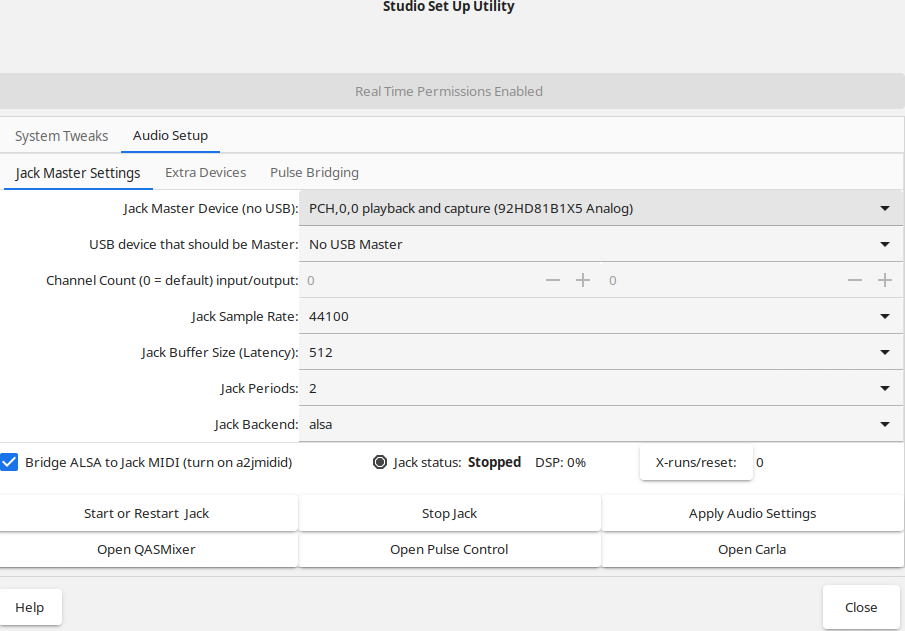Increase the output channel count with plus
The image size is (905, 631).
(885, 281)
